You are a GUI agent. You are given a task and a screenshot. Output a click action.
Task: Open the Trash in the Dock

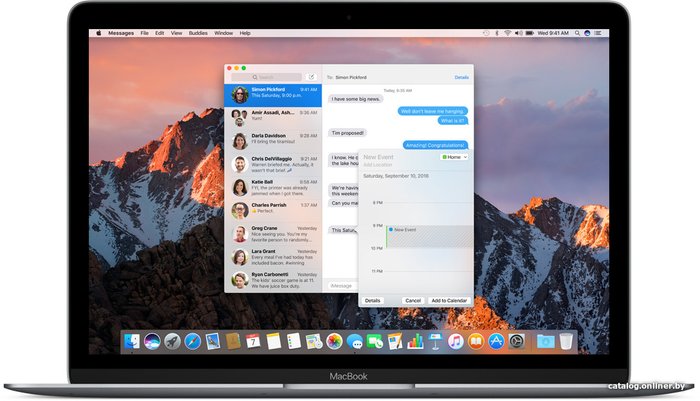pyautogui.click(x=566, y=342)
